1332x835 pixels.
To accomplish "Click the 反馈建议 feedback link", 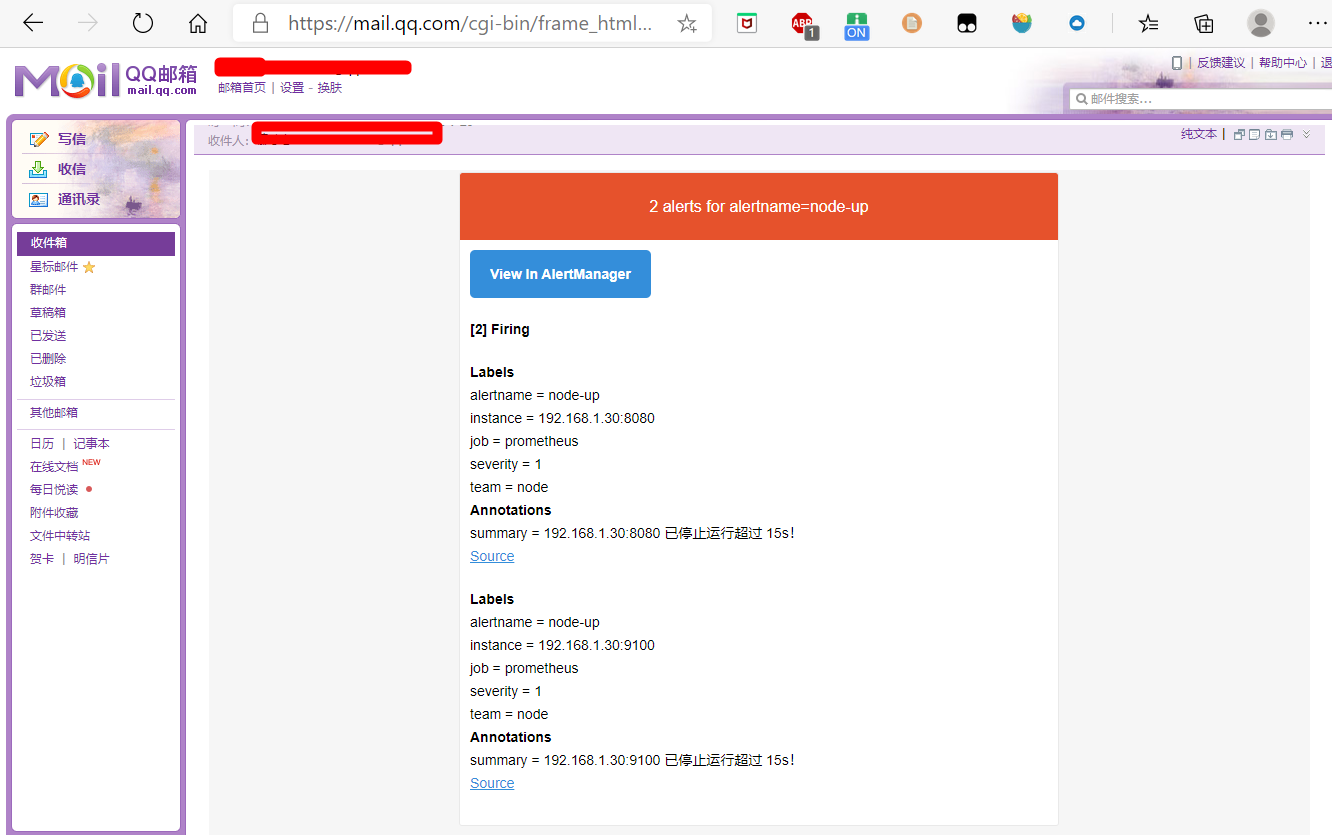I will click(1221, 63).
